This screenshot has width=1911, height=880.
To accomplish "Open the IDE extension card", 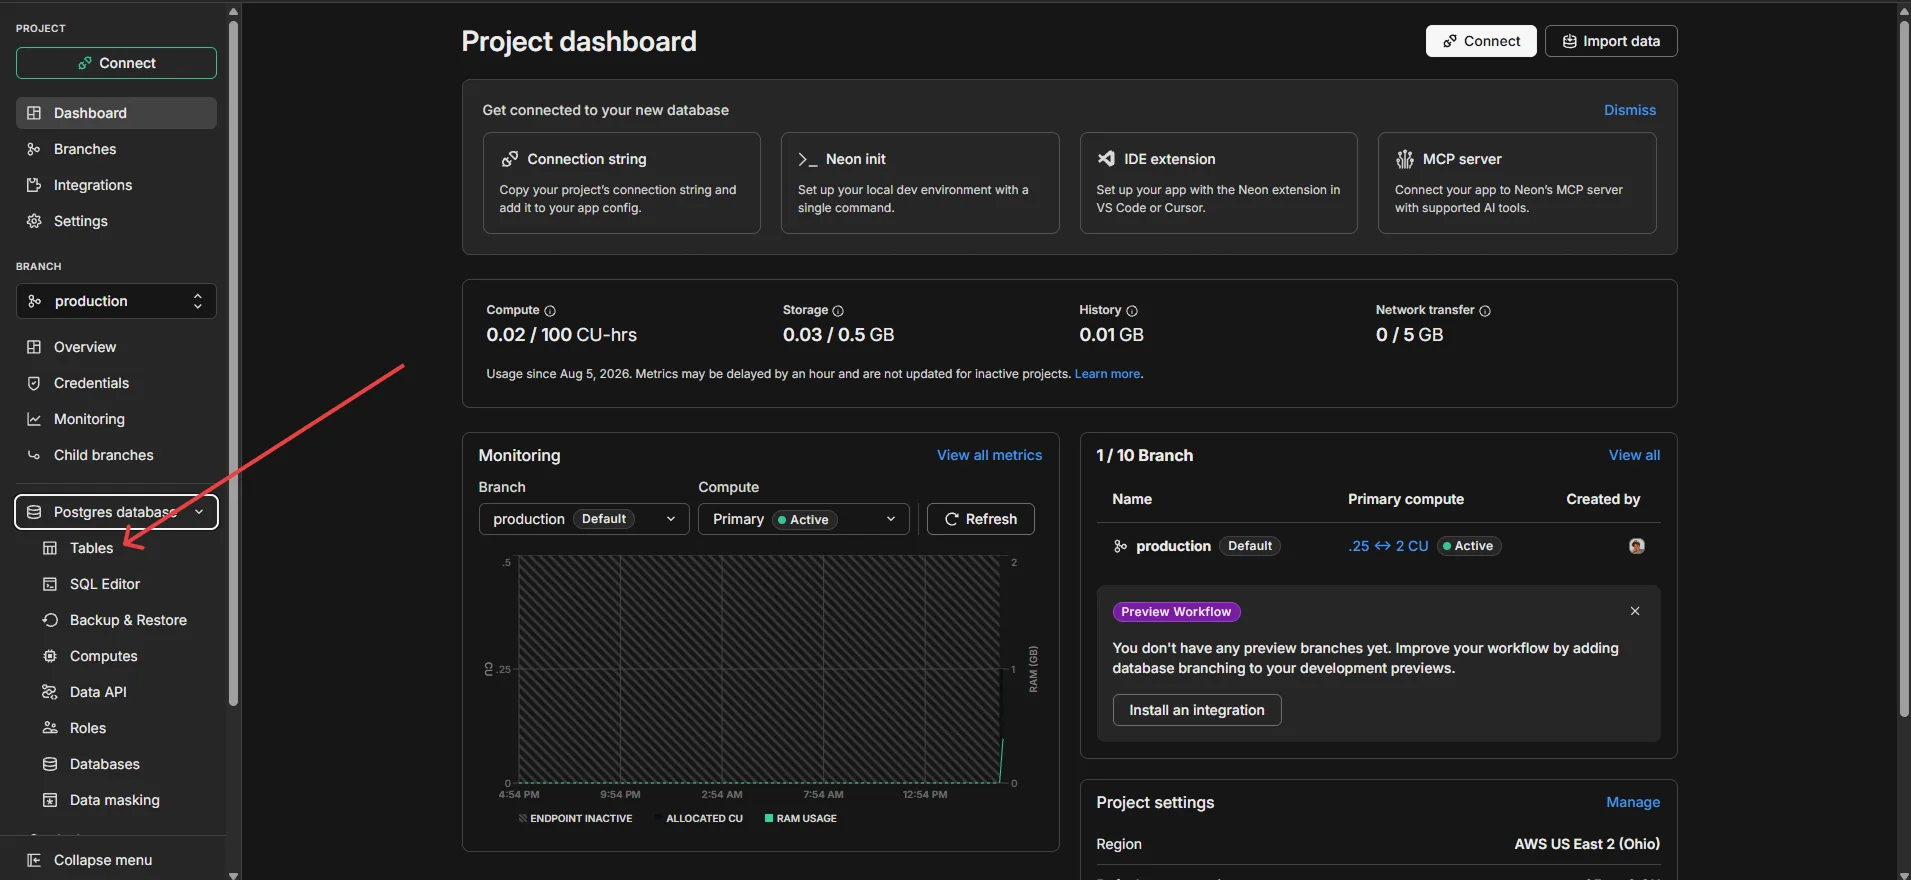I will (1219, 183).
